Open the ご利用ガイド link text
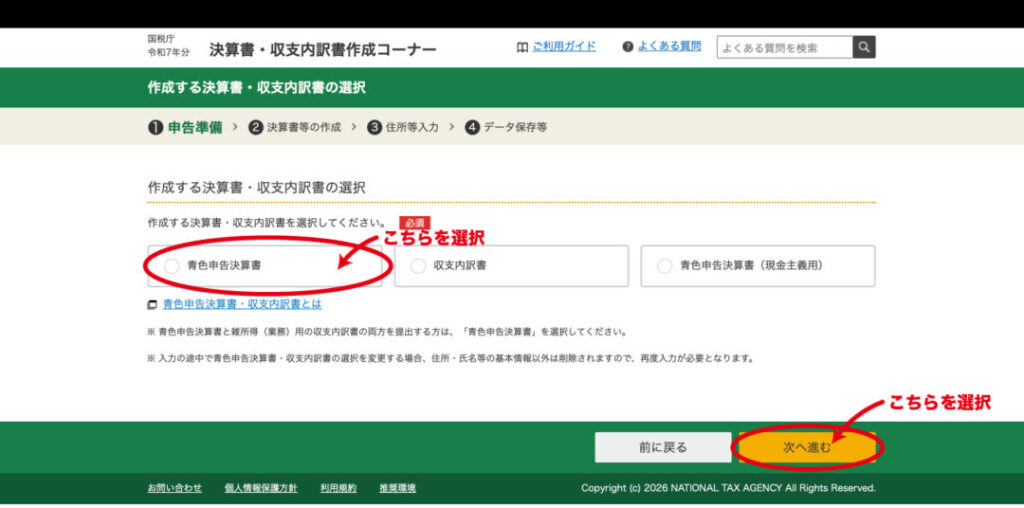The height and width of the screenshot is (508, 1024). pos(563,47)
